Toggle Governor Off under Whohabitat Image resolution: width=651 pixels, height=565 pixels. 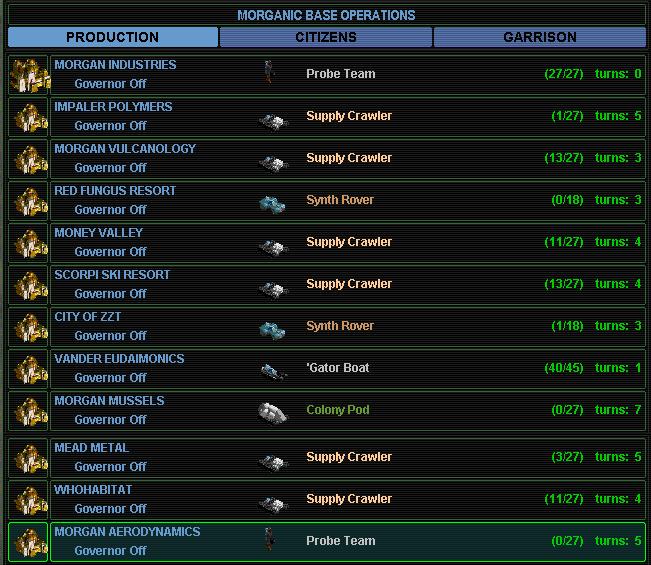(110, 509)
